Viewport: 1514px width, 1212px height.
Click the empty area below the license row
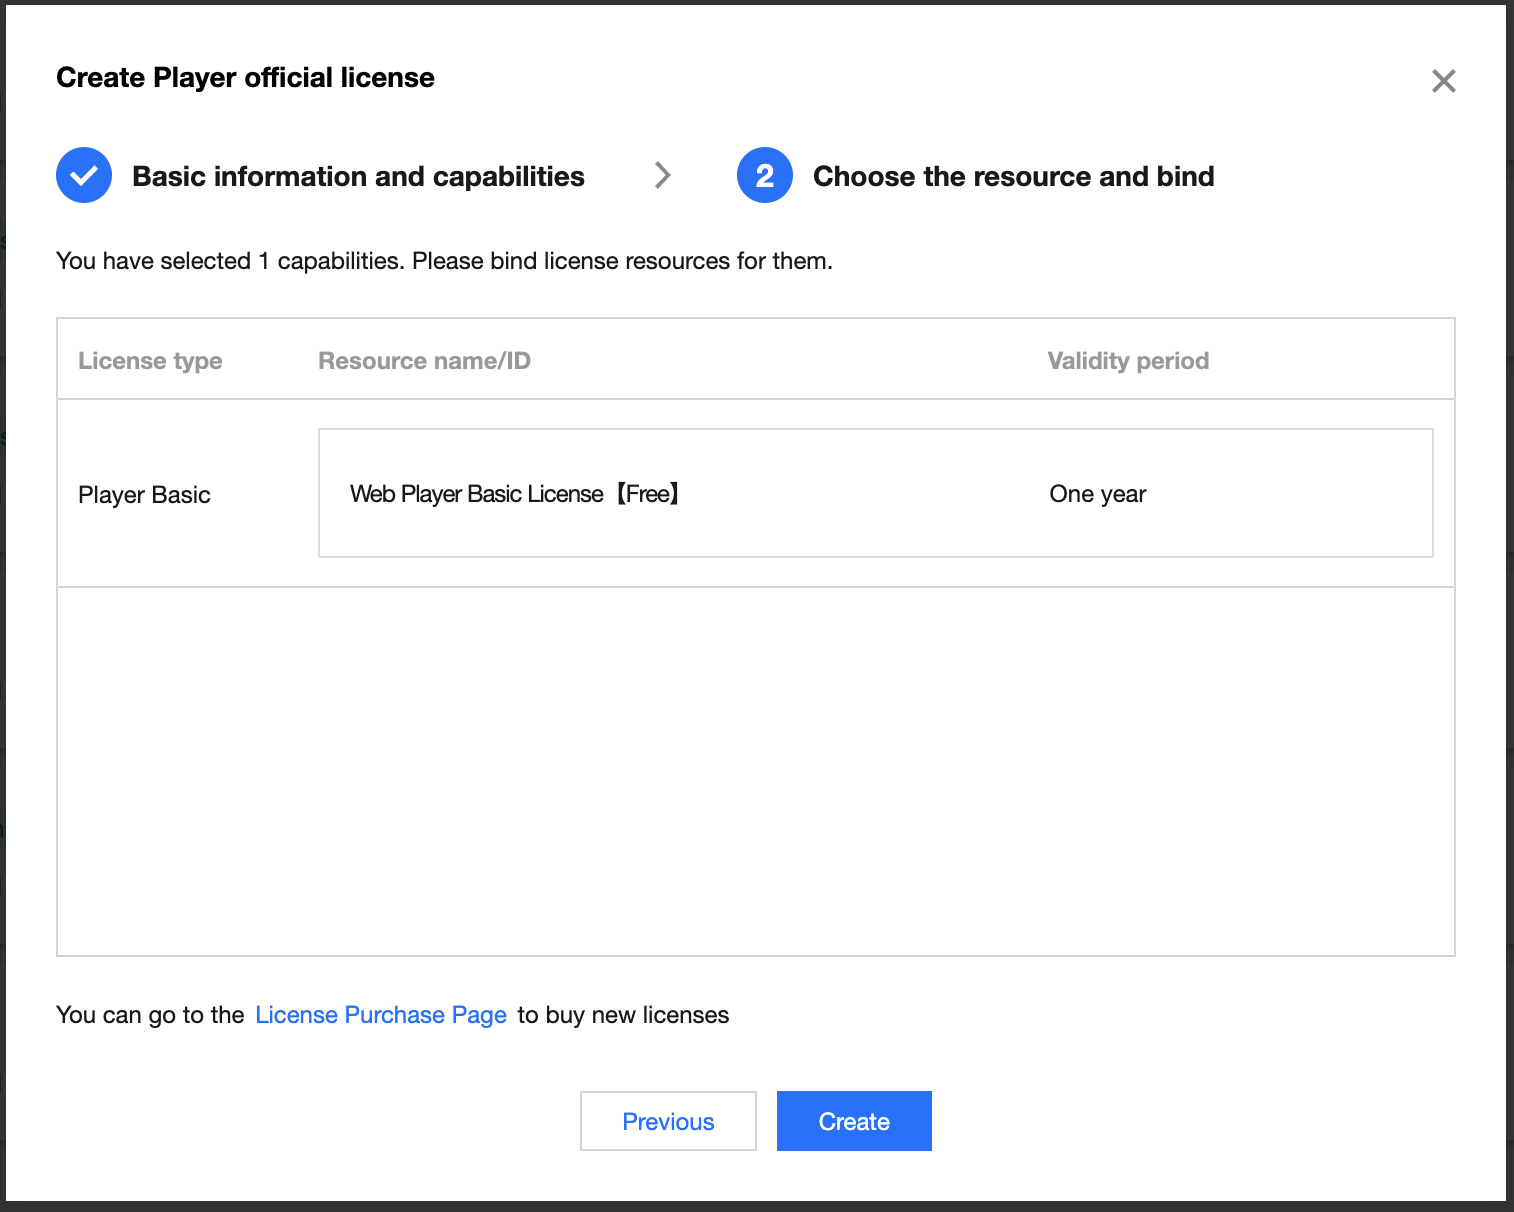[x=755, y=770]
